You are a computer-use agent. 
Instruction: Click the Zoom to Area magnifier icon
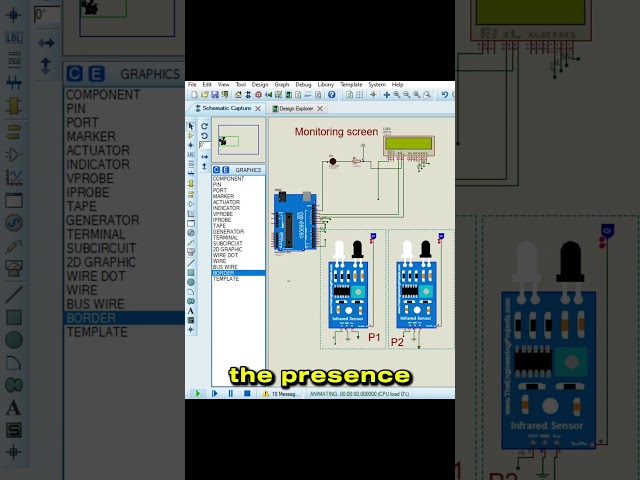(427, 95)
